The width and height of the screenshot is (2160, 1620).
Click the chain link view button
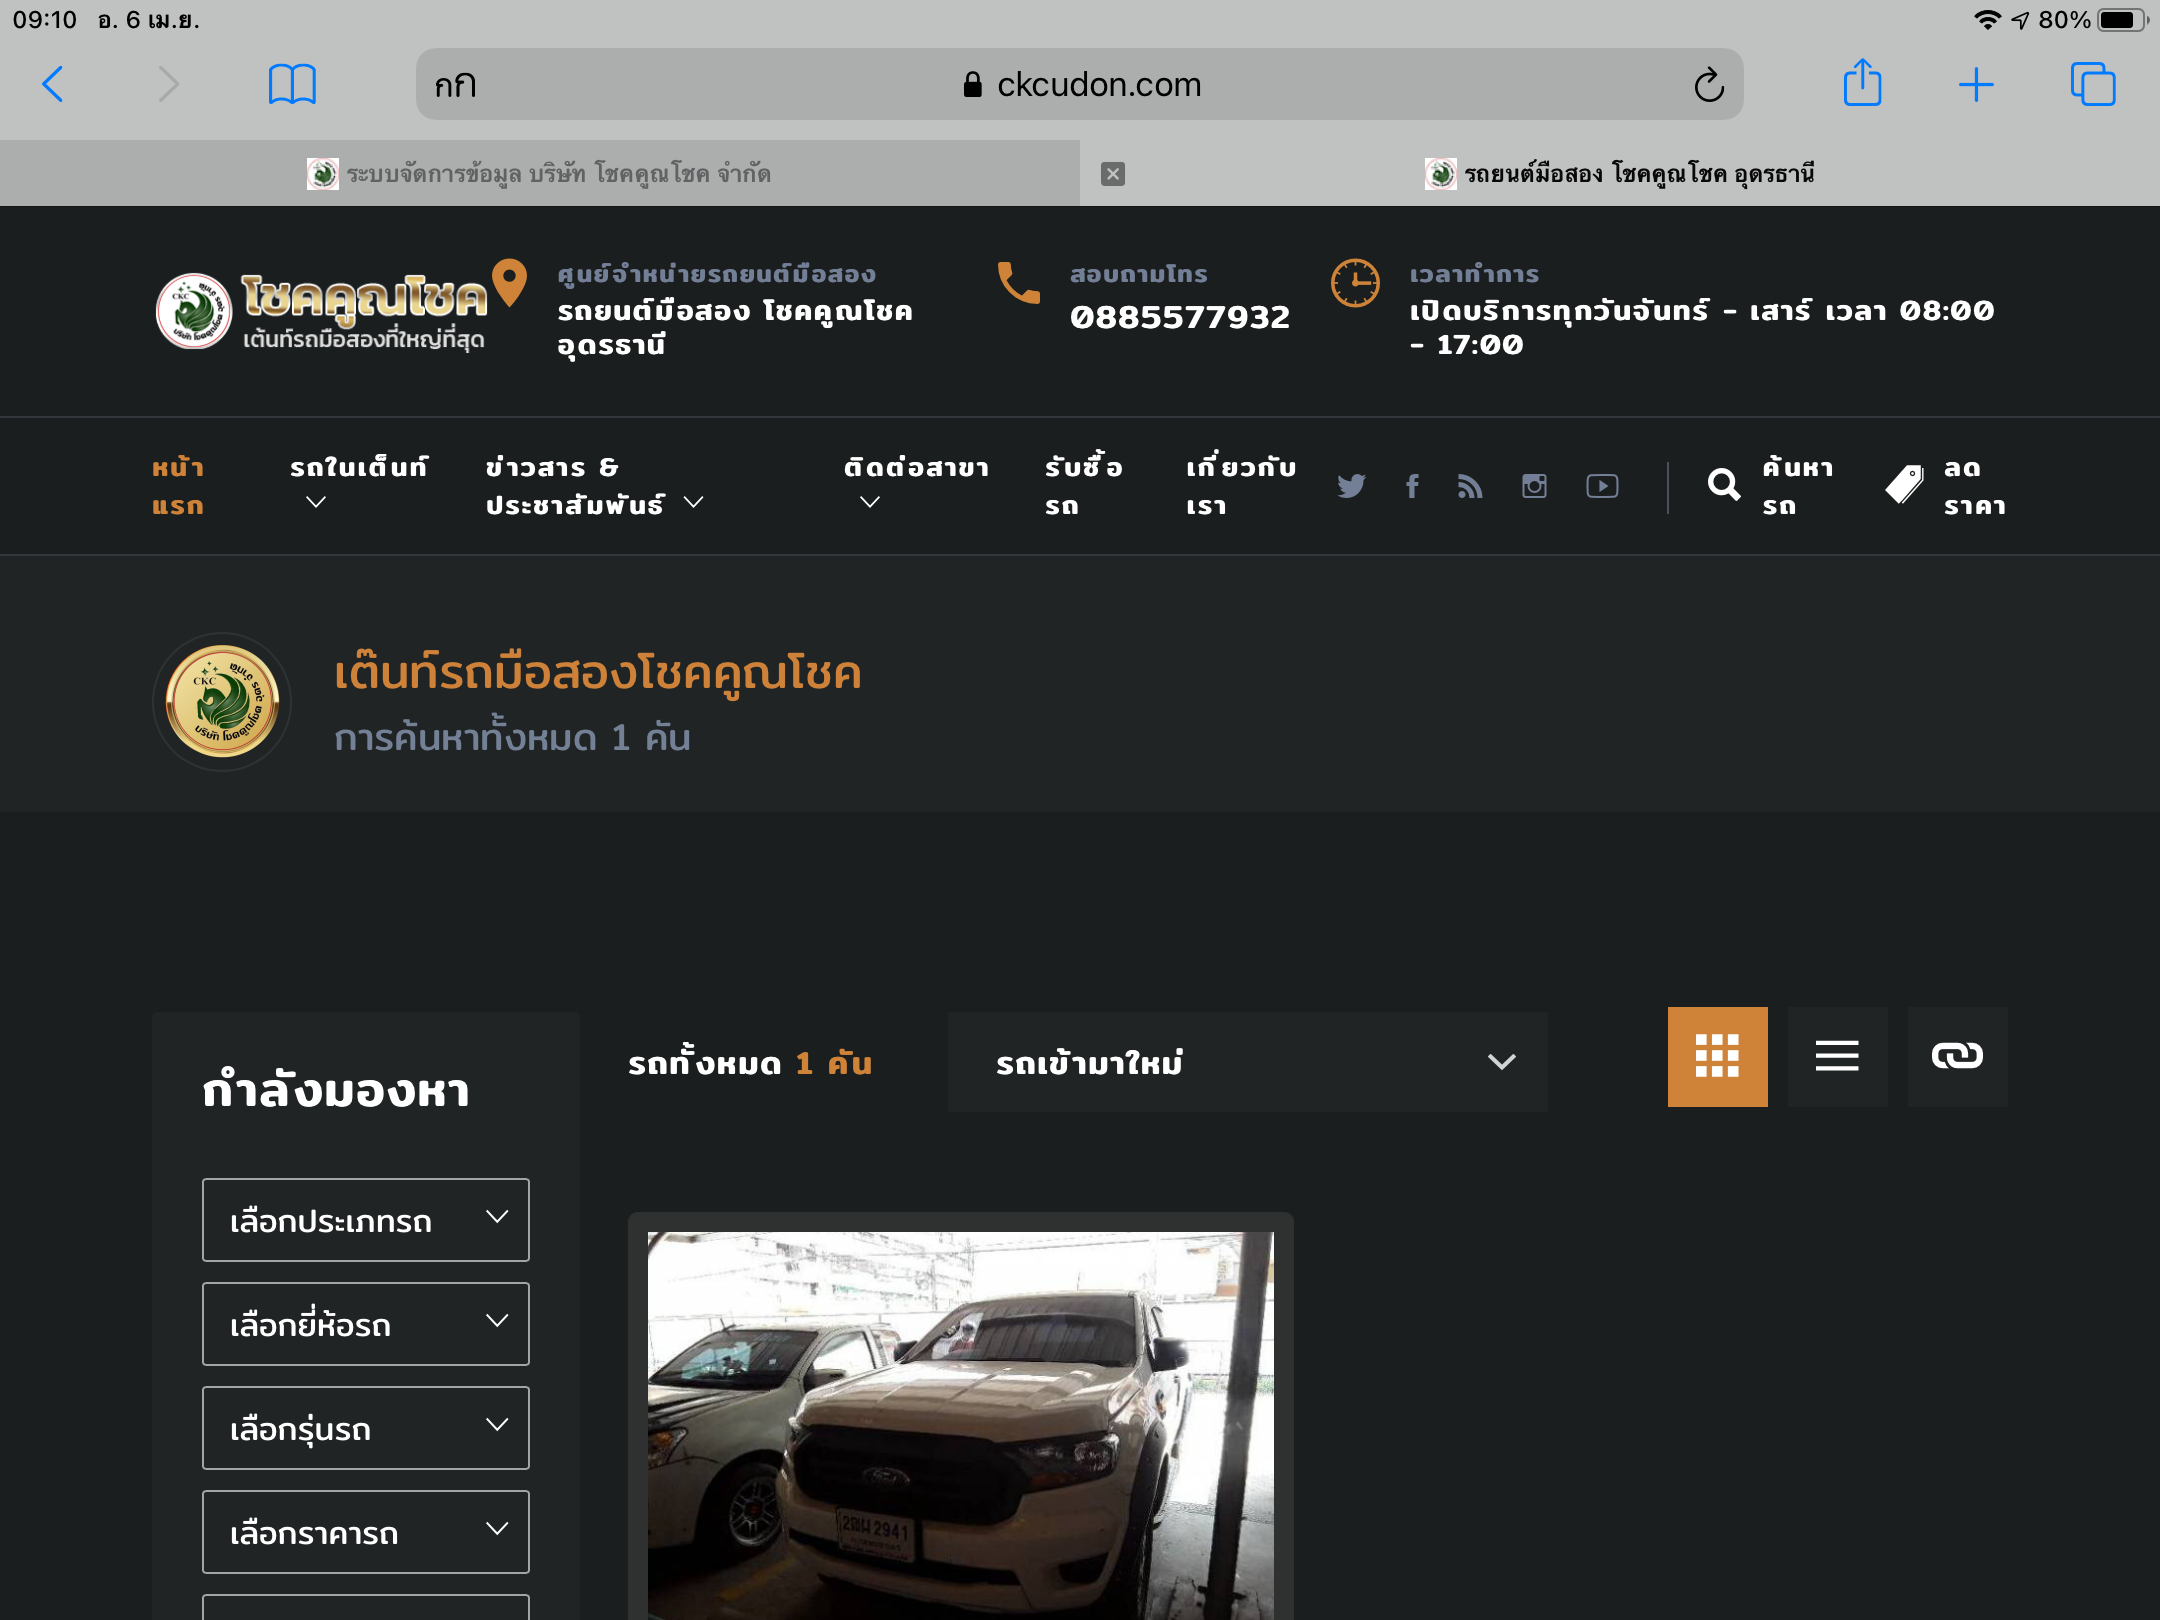point(1957,1057)
